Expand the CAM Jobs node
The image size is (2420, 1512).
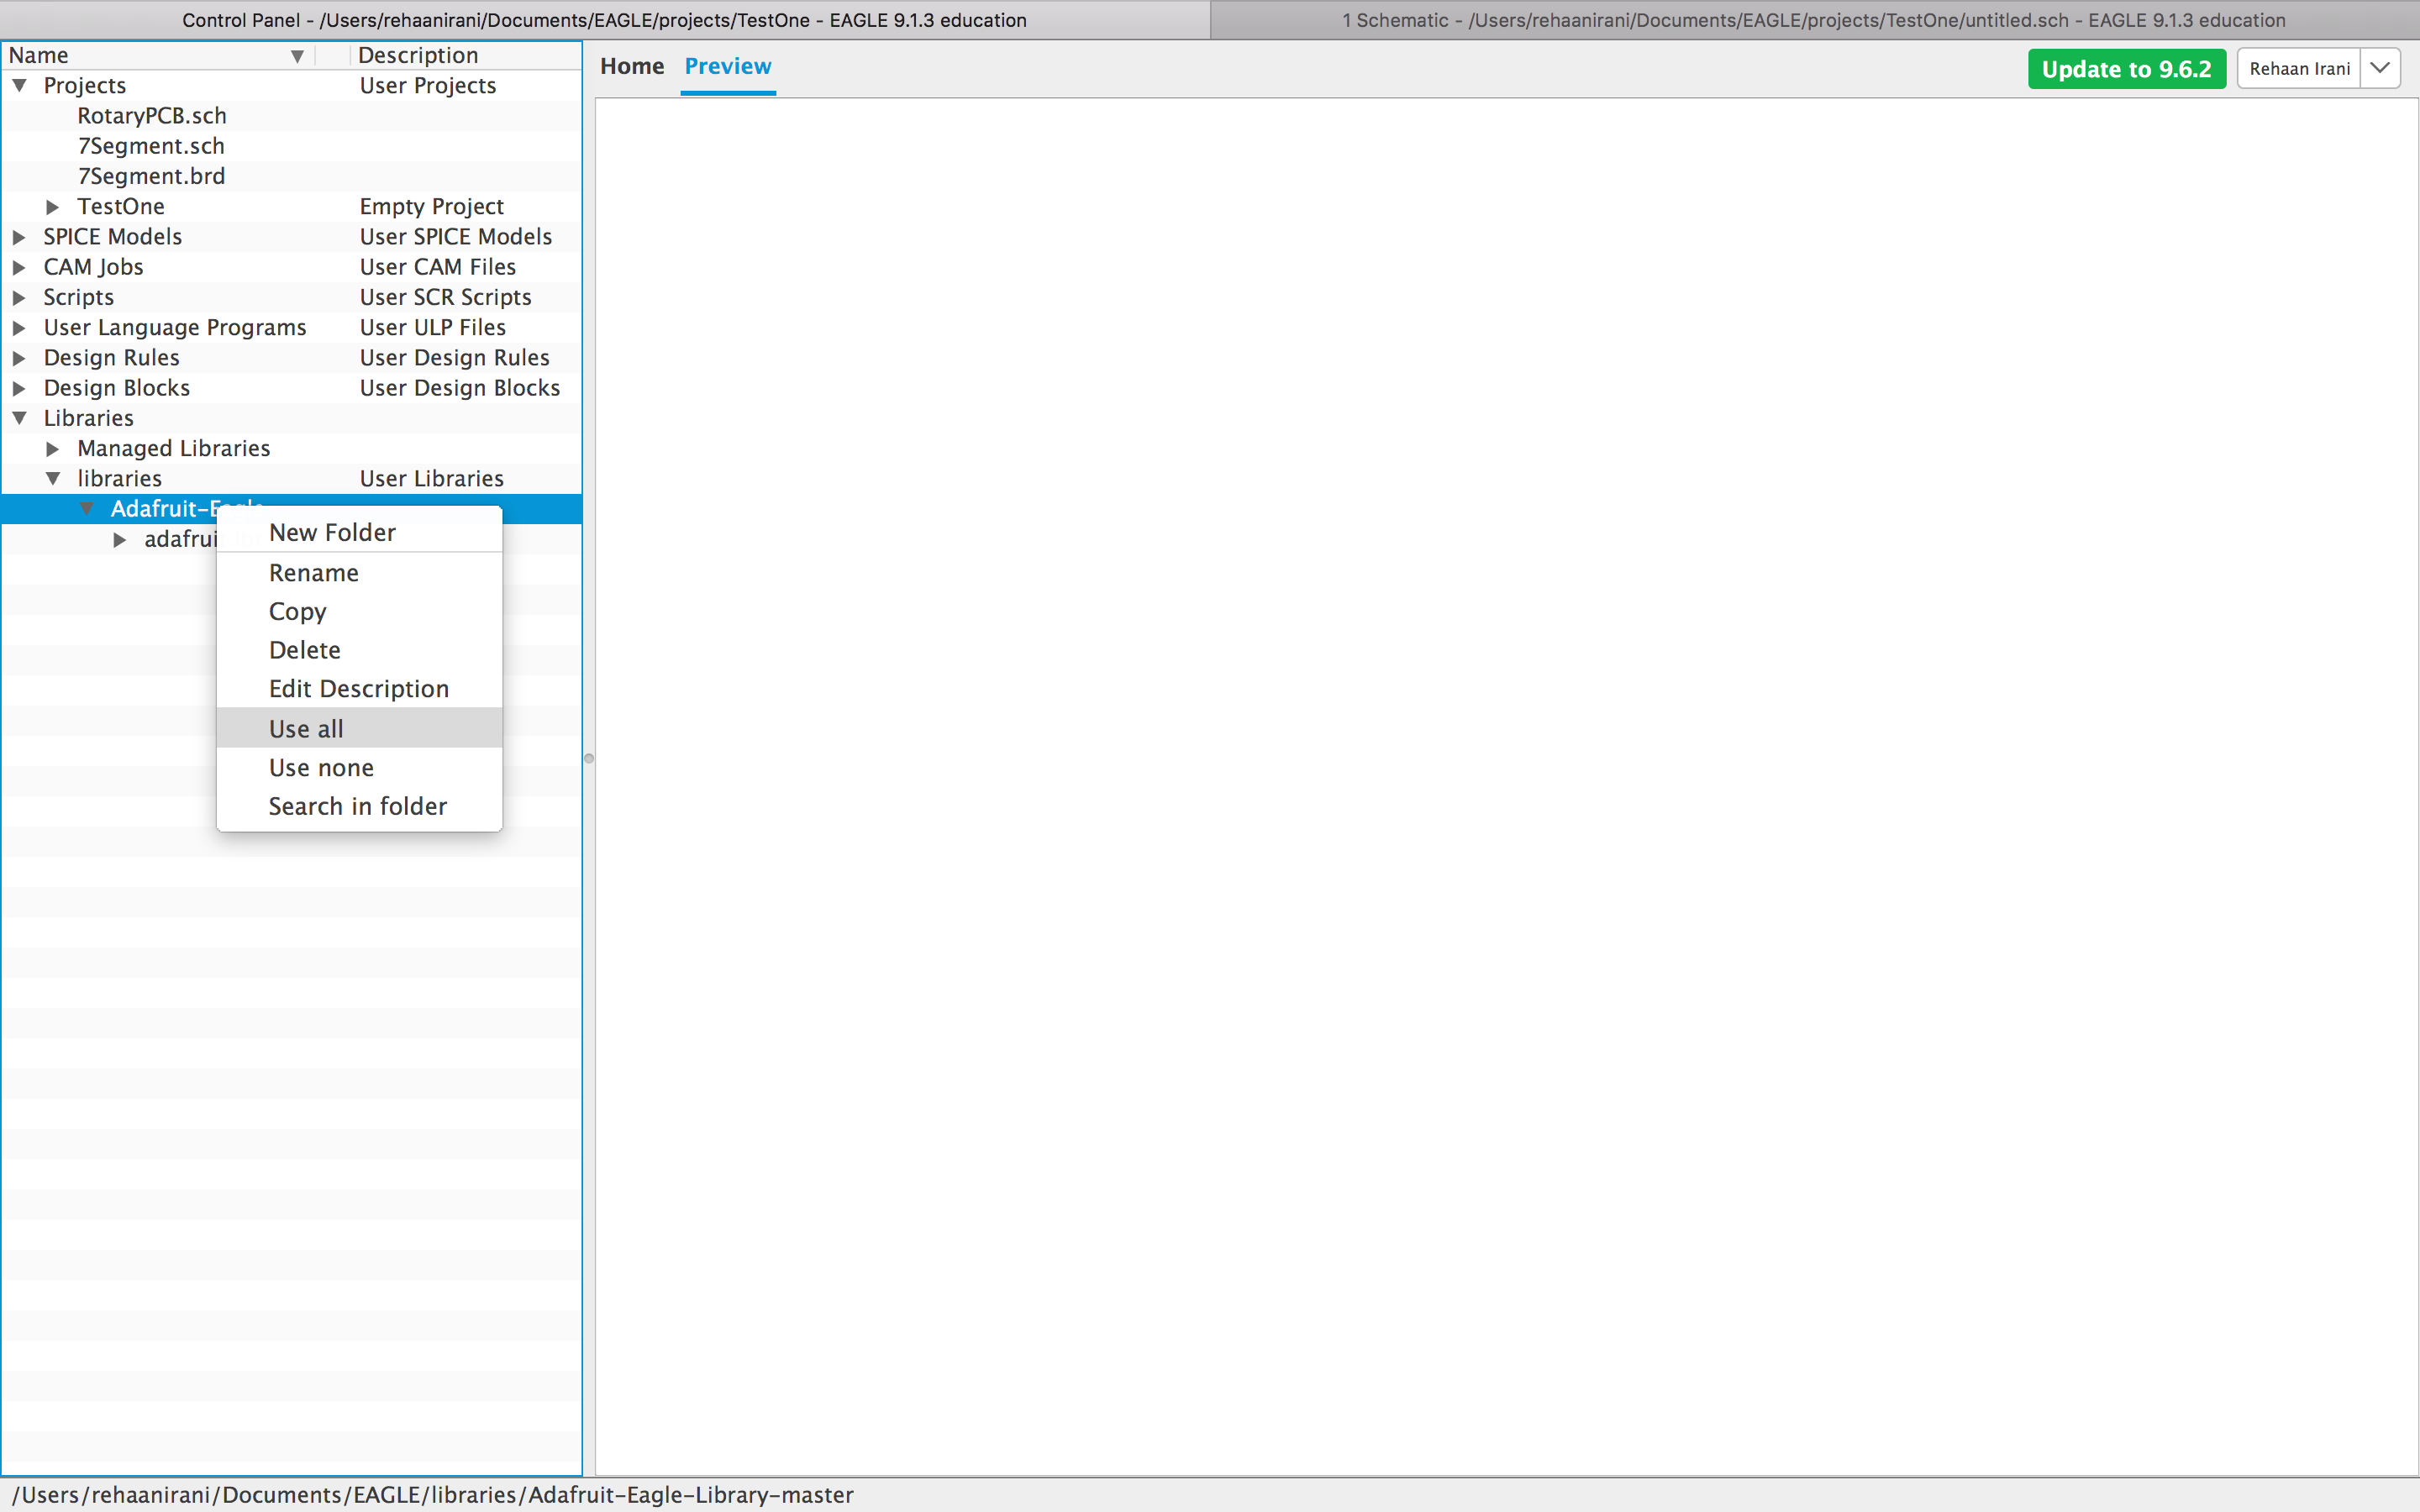(x=19, y=267)
